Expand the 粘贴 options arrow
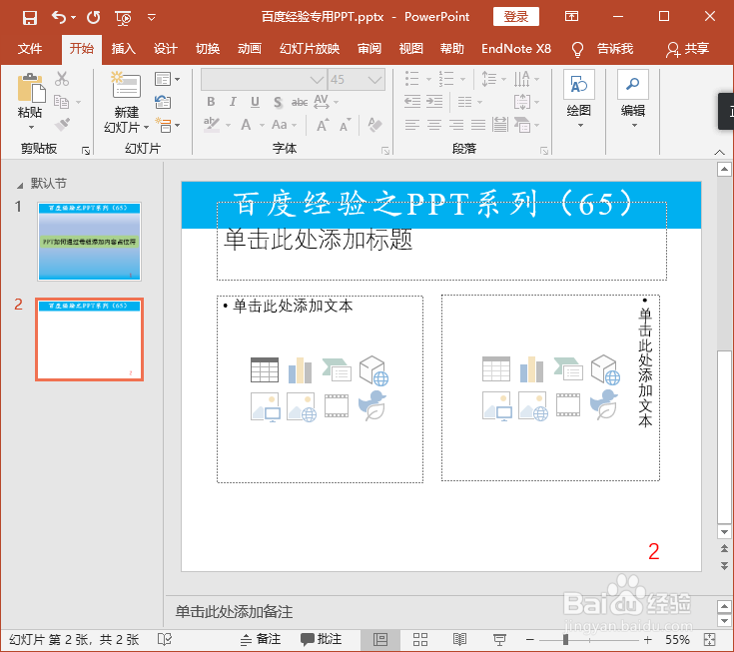 (31, 127)
